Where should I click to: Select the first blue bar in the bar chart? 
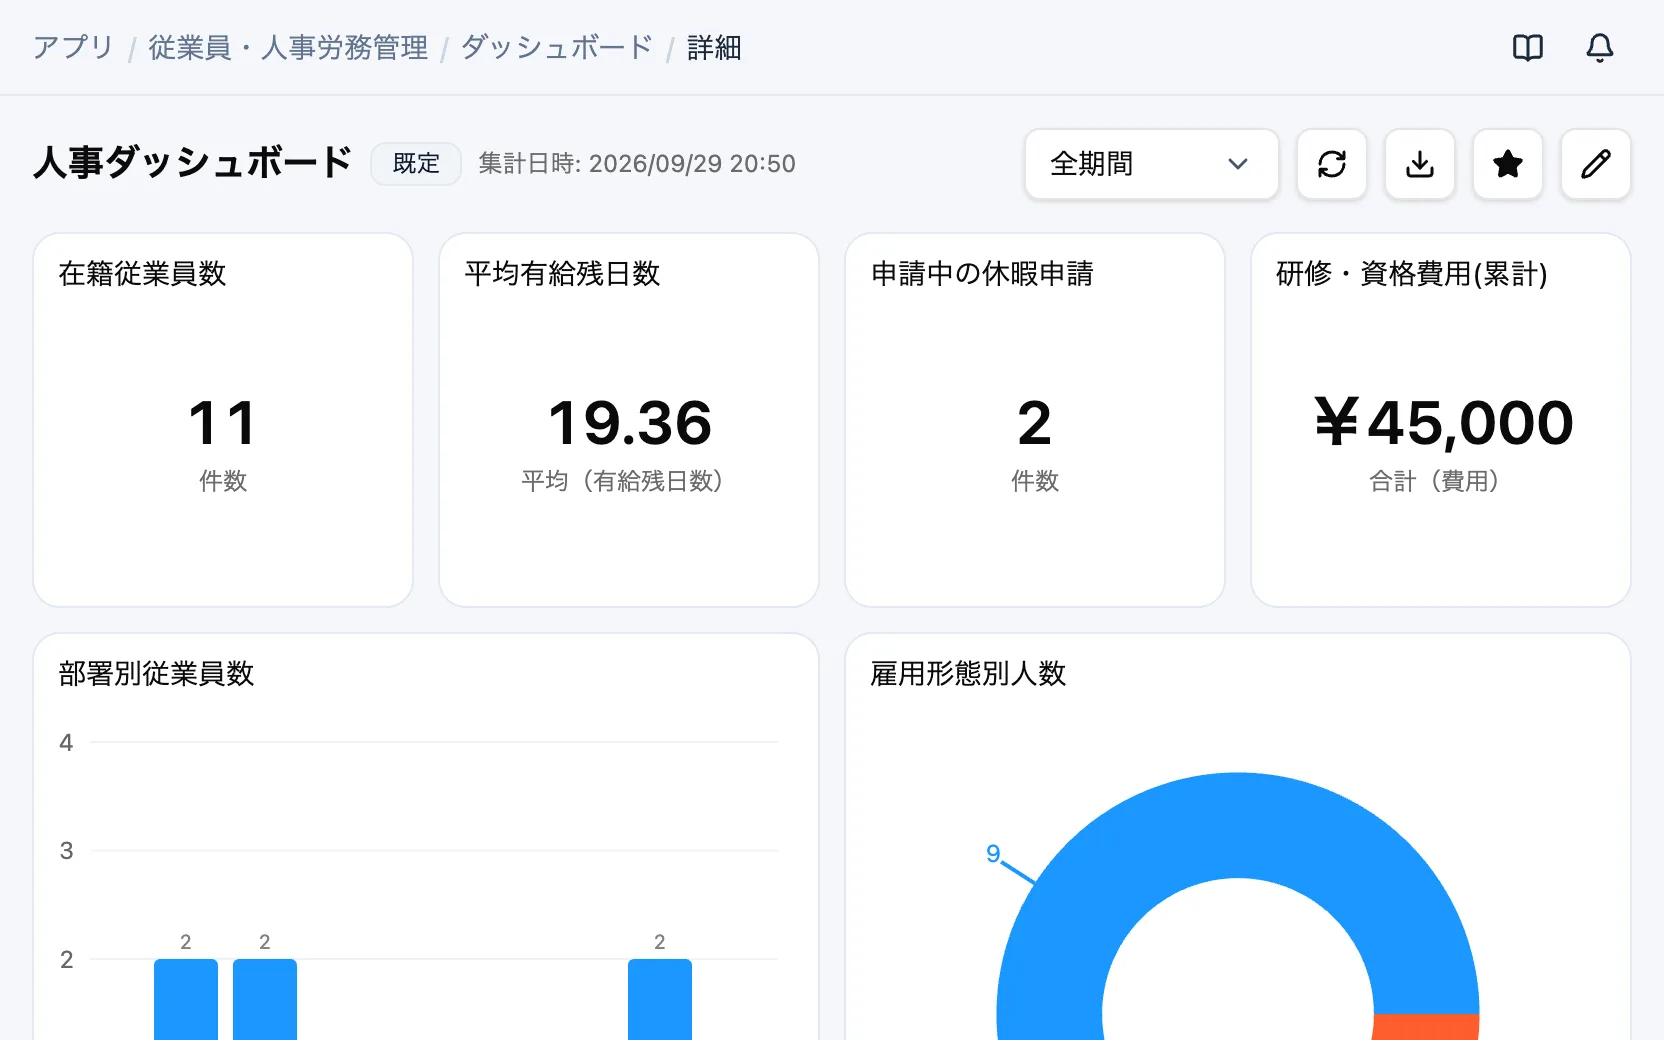[186, 999]
